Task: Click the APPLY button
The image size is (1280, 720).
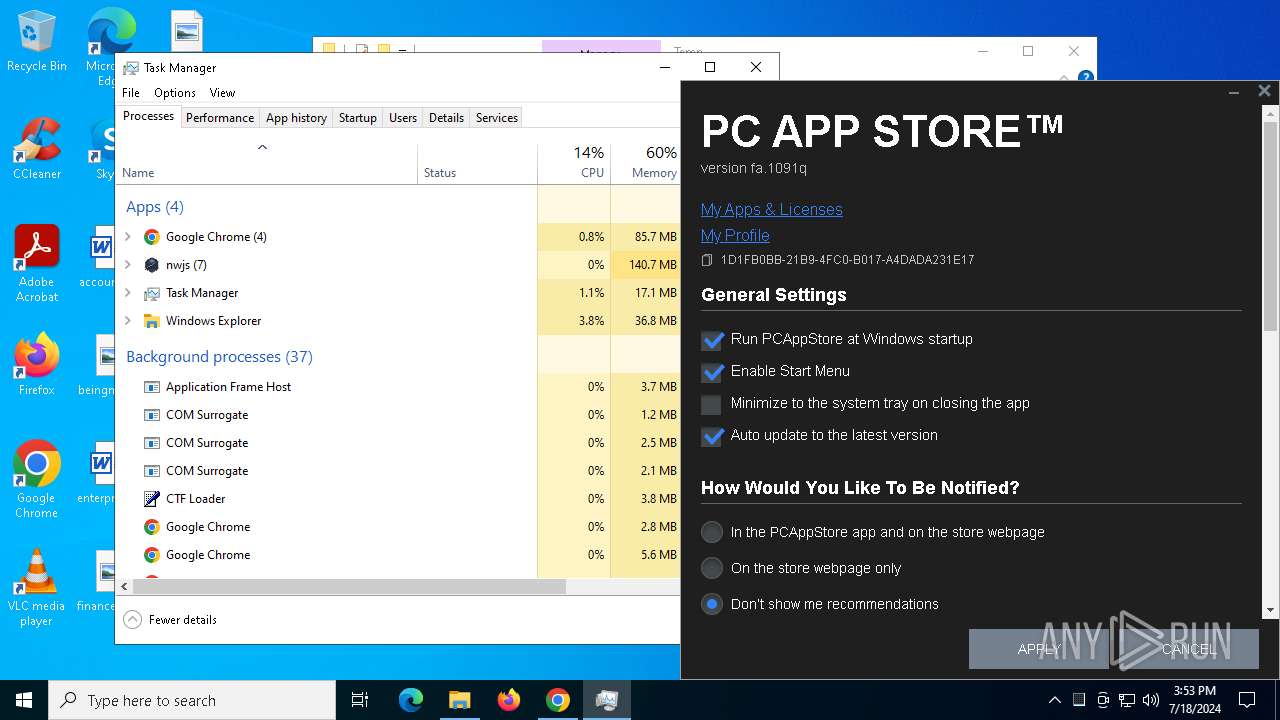Action: [x=1039, y=649]
